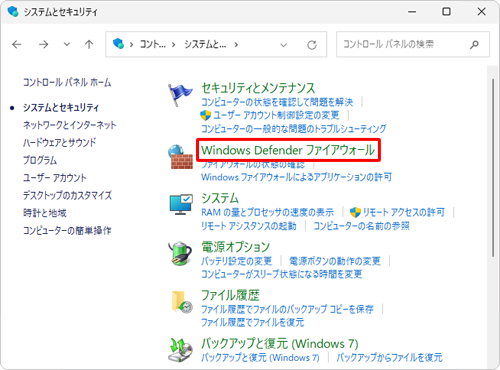This screenshot has height=370, width=500.
Task: Select システムとセキュリティ in sidebar
Action: [x=61, y=107]
